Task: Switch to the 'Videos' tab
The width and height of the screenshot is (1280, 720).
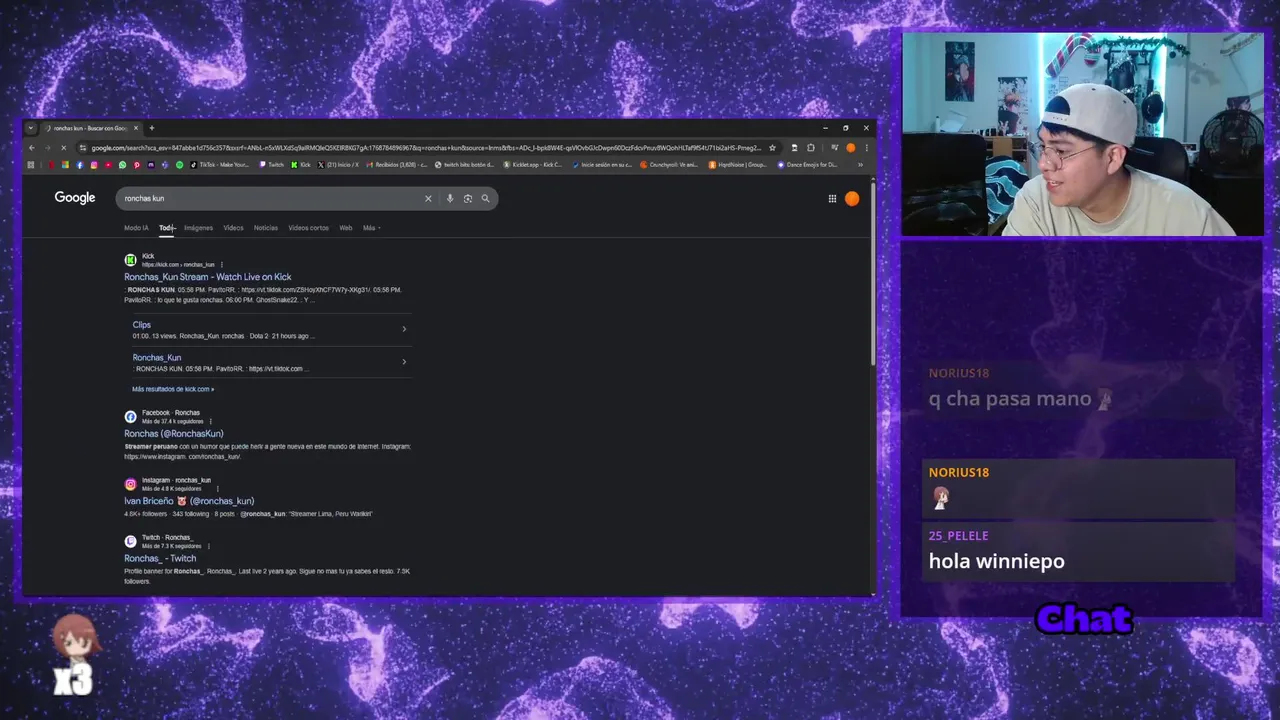Action: tap(233, 228)
